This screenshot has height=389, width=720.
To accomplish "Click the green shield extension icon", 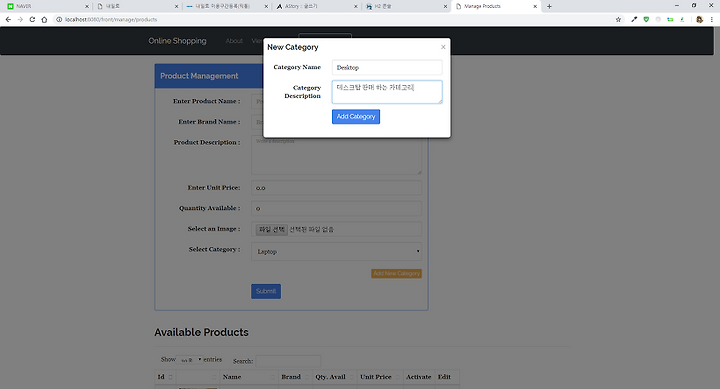I will (646, 19).
